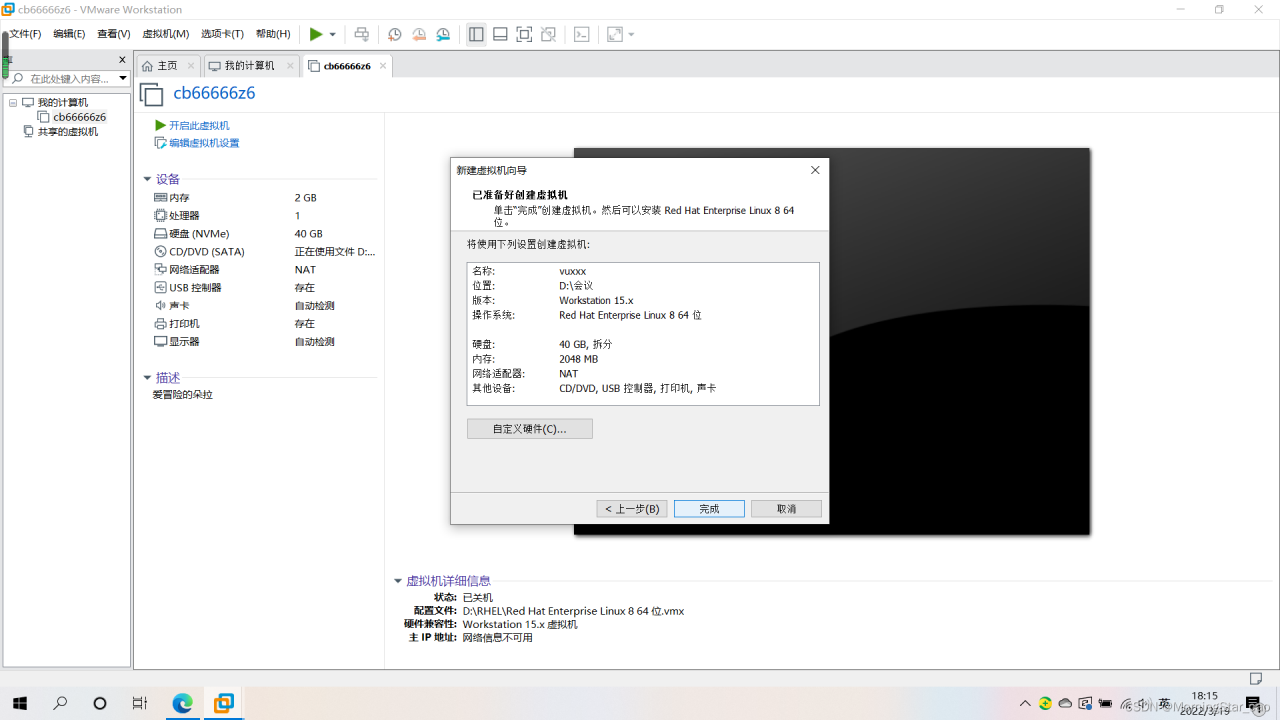
Task: Revert the virtual machine to a snapshot
Action: tap(419, 34)
